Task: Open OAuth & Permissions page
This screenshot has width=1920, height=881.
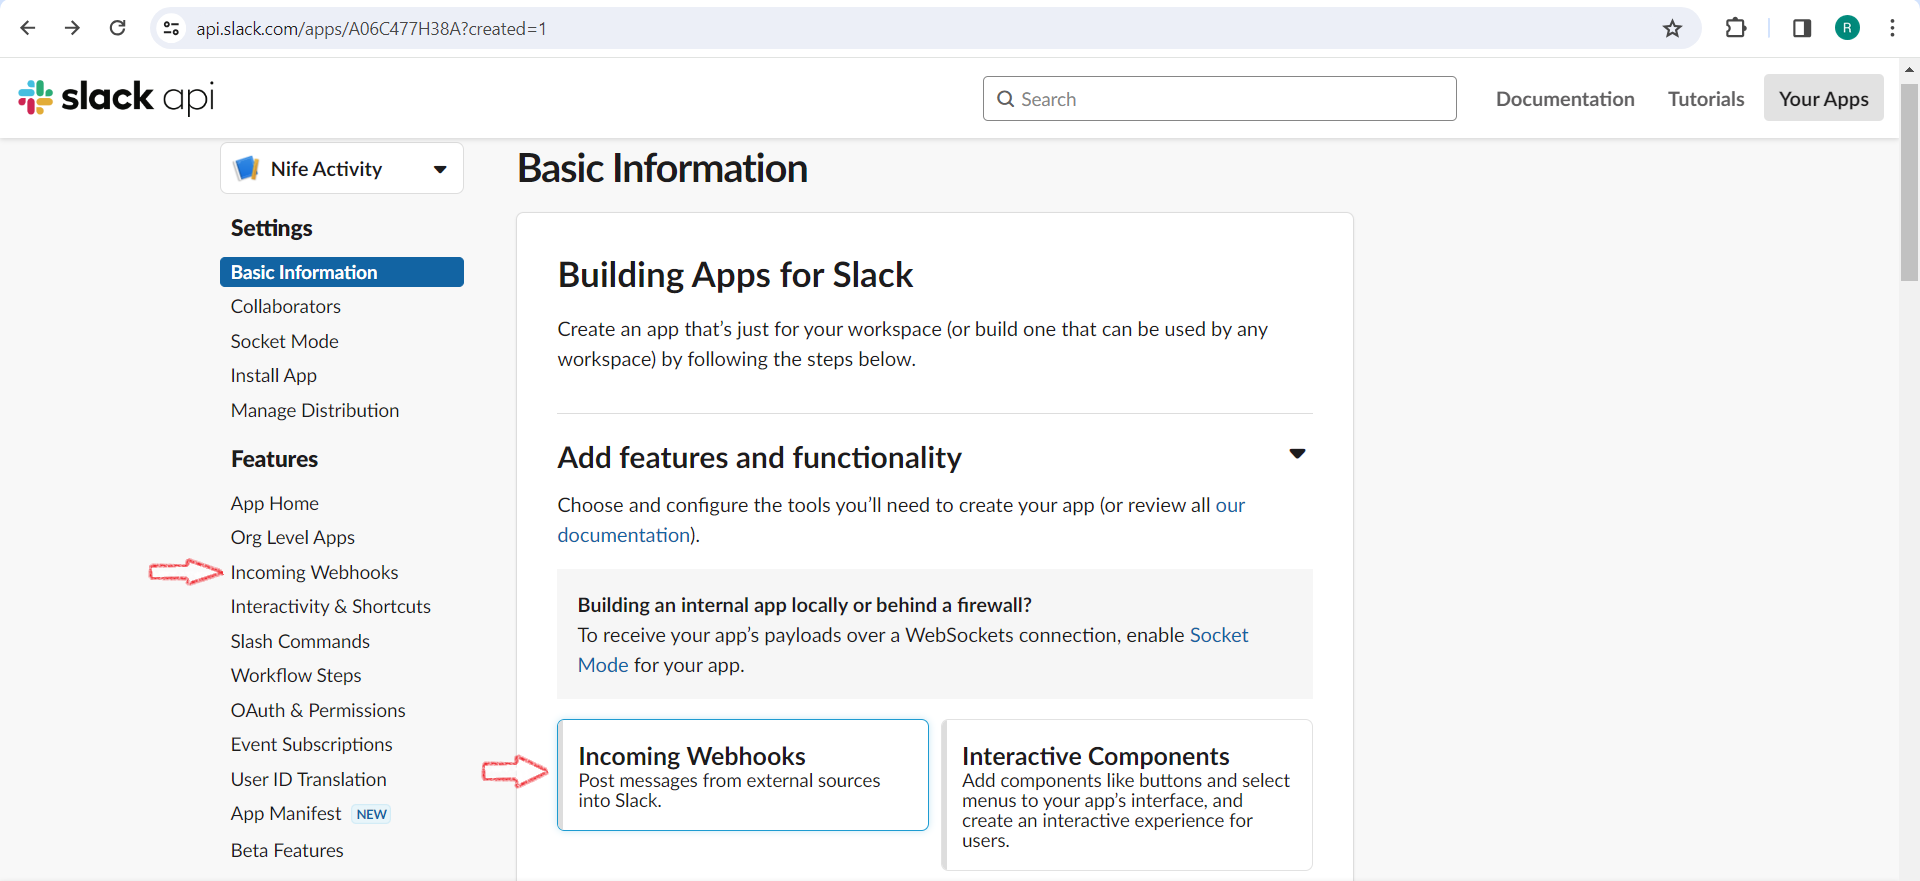Action: coord(318,710)
